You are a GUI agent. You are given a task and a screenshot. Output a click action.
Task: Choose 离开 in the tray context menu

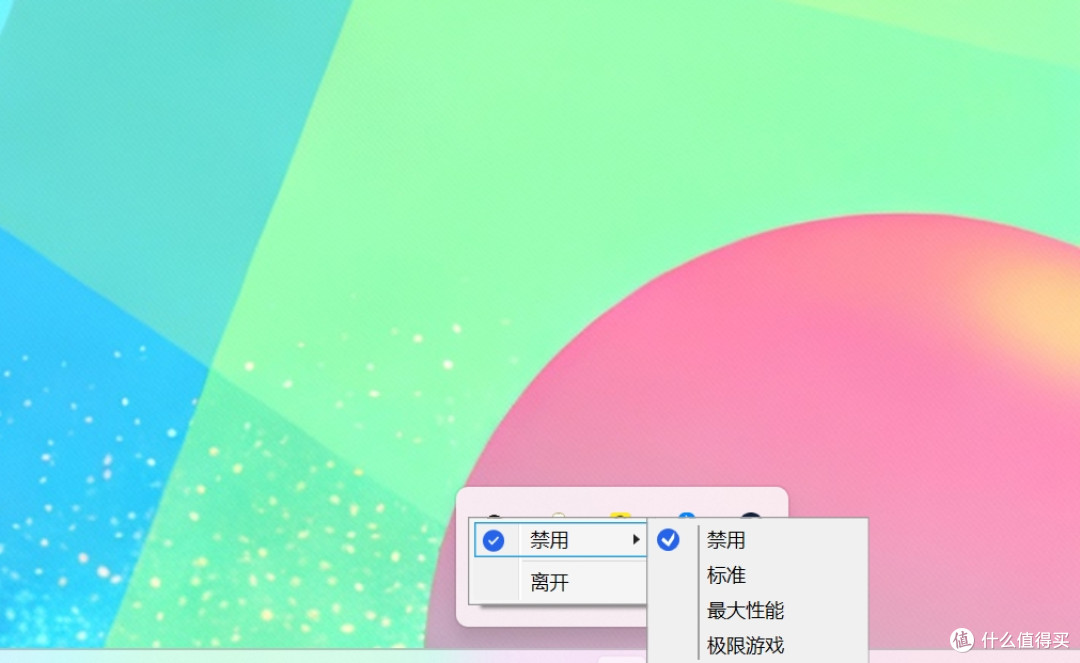point(560,582)
